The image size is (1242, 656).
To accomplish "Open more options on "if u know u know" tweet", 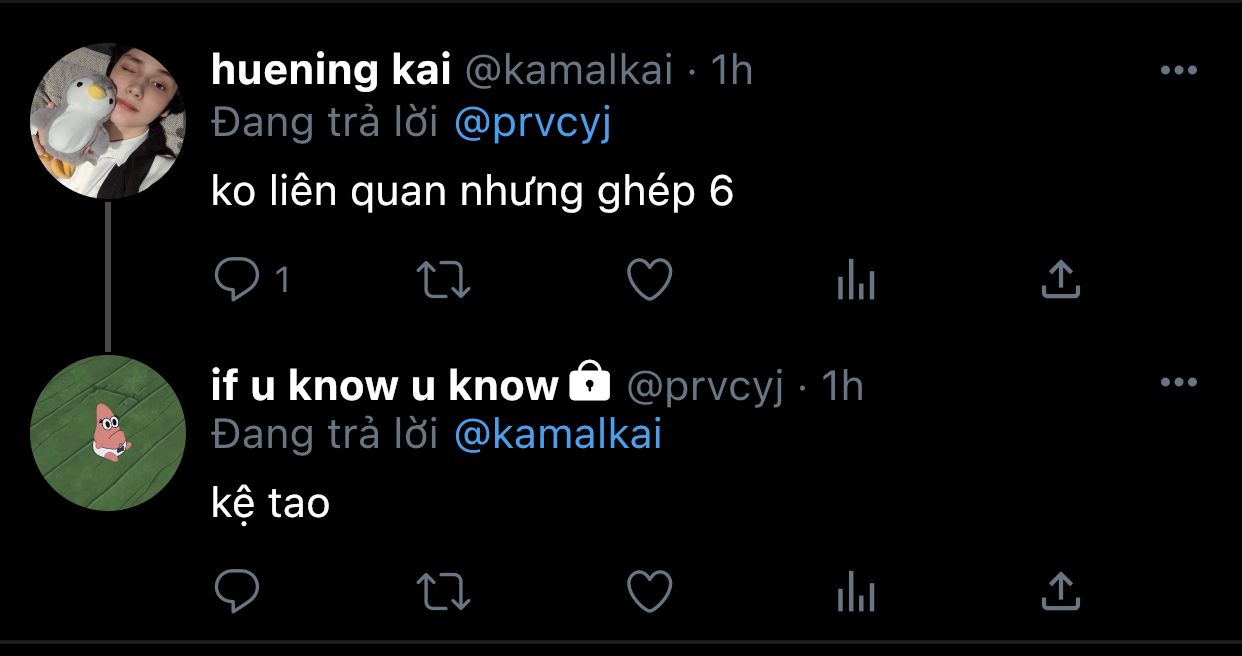I will [1178, 382].
